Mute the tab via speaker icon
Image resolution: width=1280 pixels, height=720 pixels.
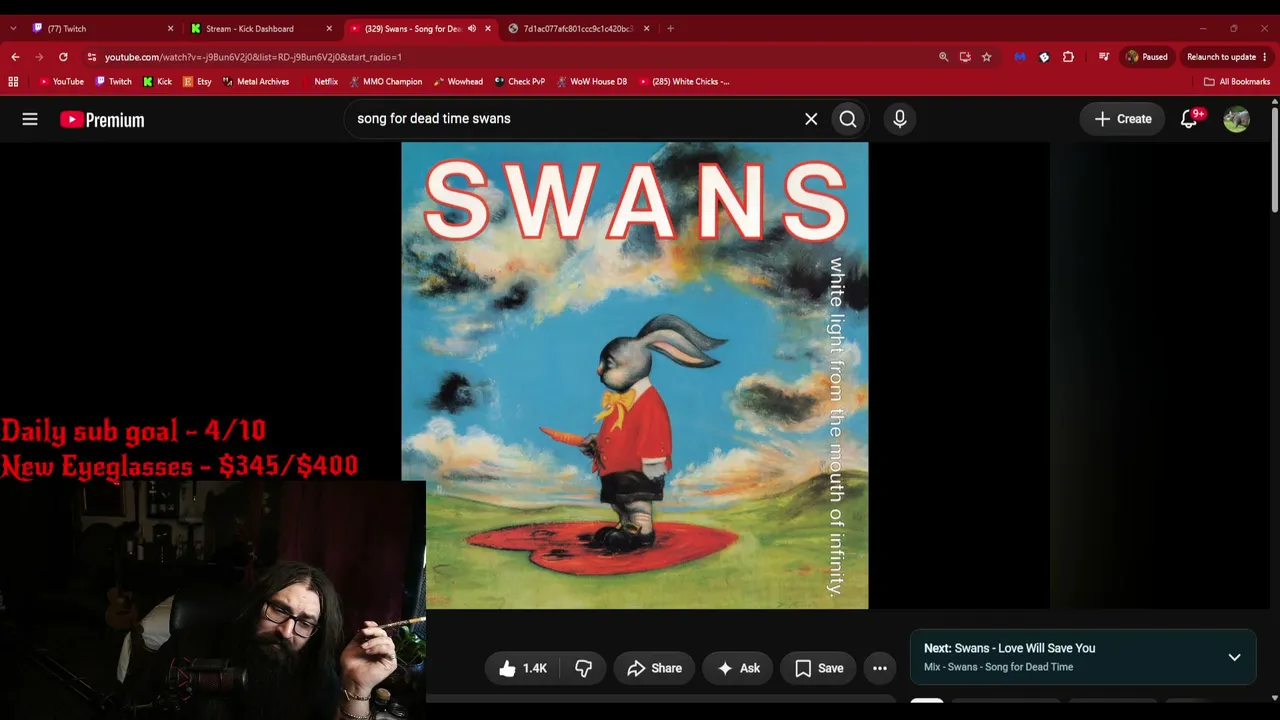(x=472, y=28)
